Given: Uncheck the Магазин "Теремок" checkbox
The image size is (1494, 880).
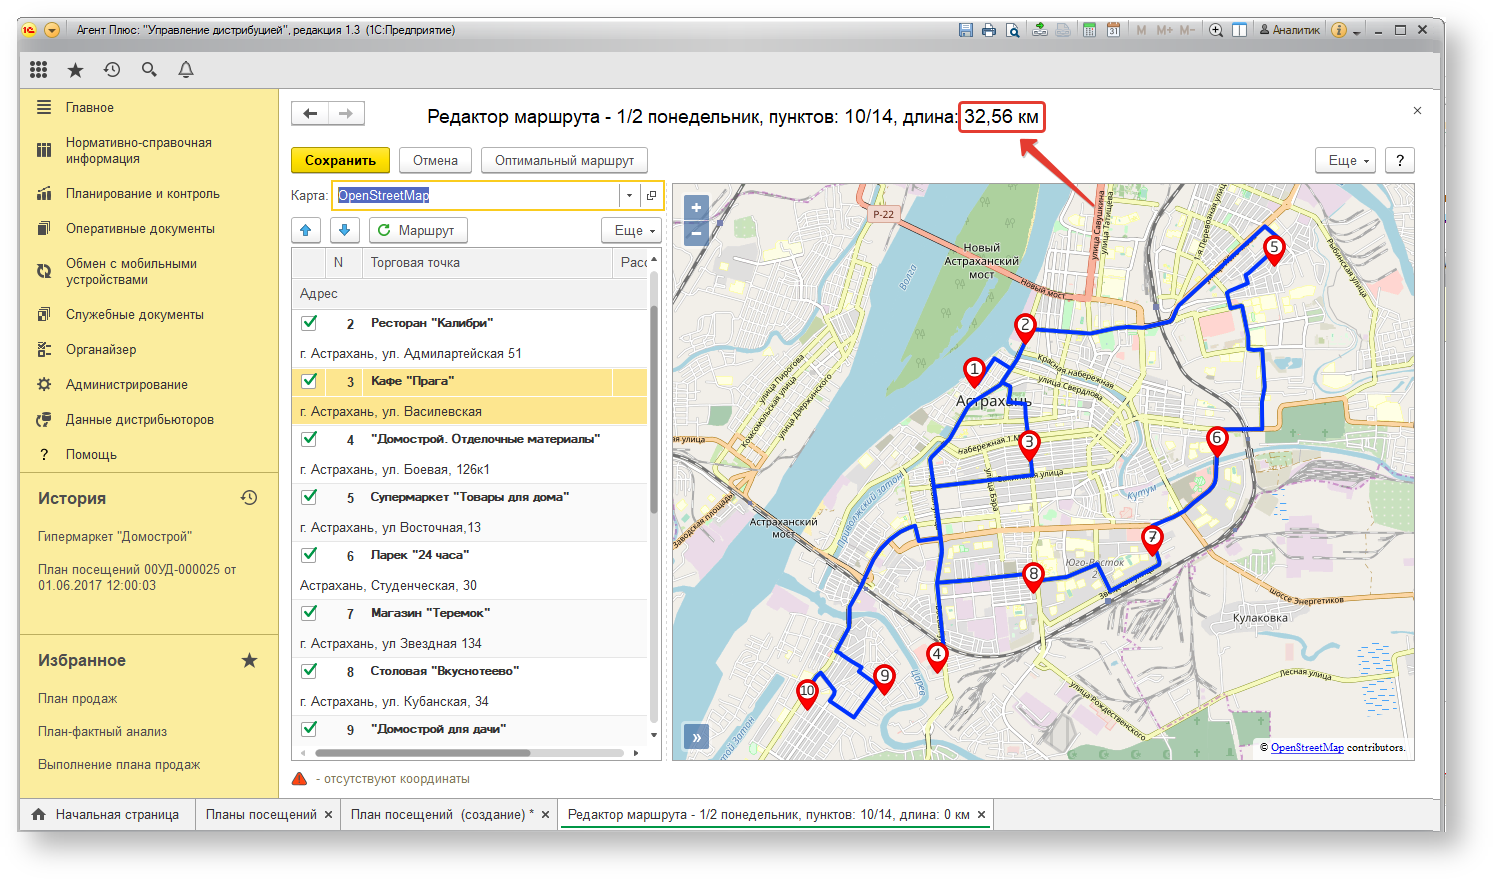Looking at the screenshot, I should [309, 612].
